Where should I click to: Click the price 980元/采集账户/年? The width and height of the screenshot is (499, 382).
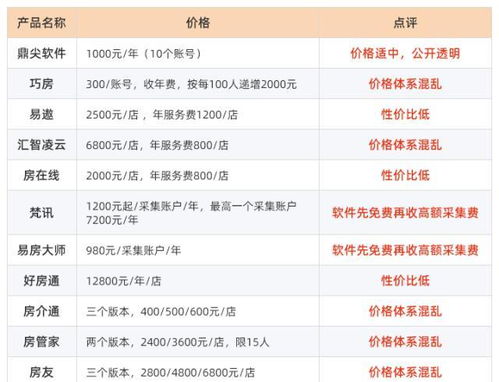click(x=134, y=250)
